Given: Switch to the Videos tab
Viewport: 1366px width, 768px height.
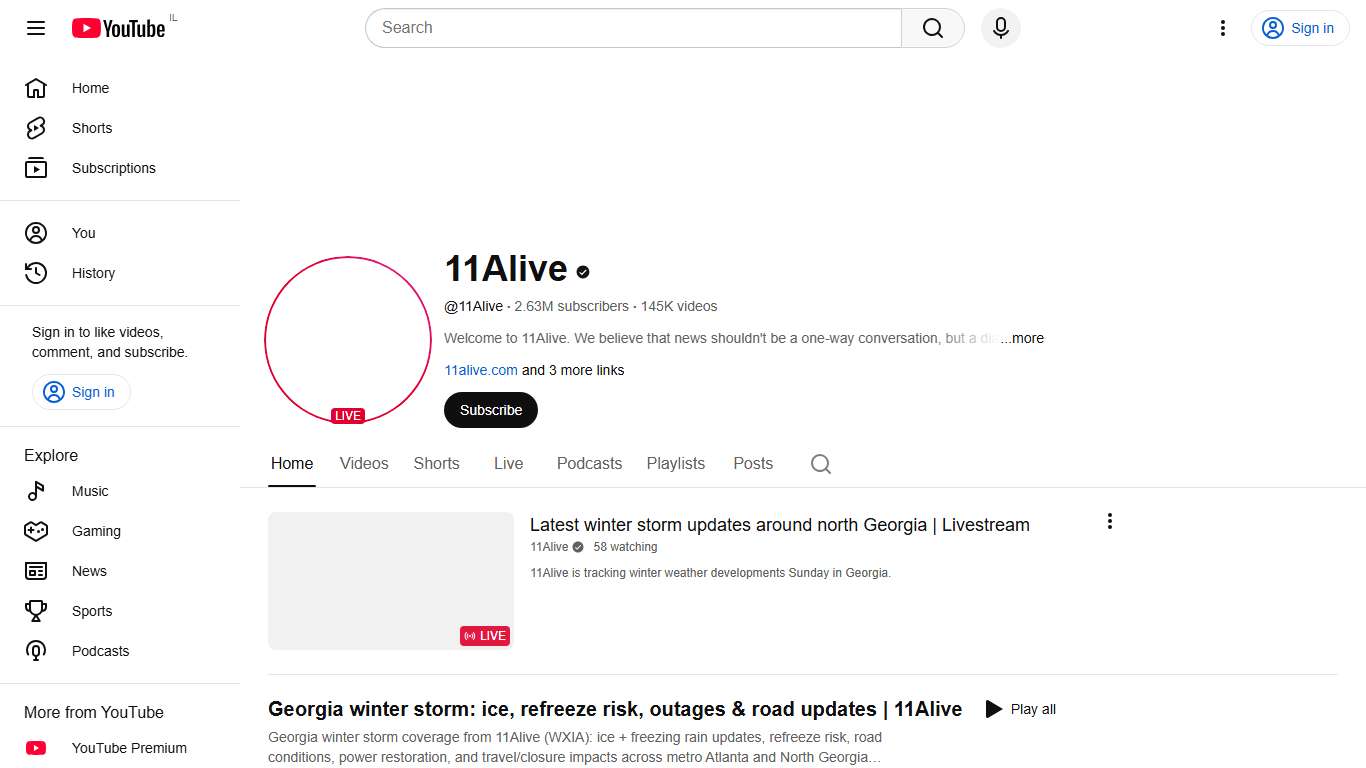Looking at the screenshot, I should [x=363, y=463].
